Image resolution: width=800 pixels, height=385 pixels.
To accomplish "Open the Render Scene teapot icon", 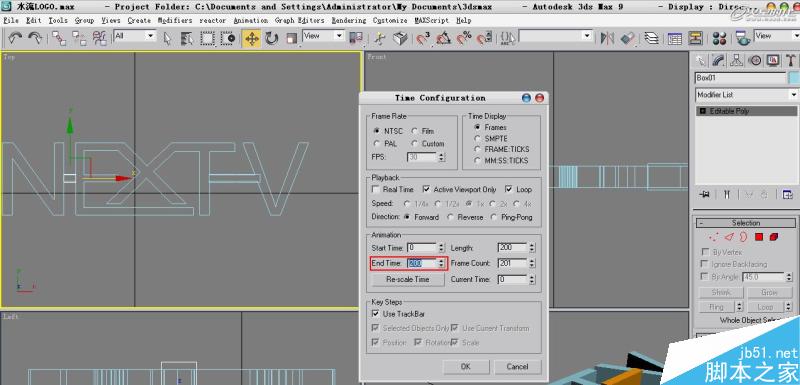I will tap(743, 38).
